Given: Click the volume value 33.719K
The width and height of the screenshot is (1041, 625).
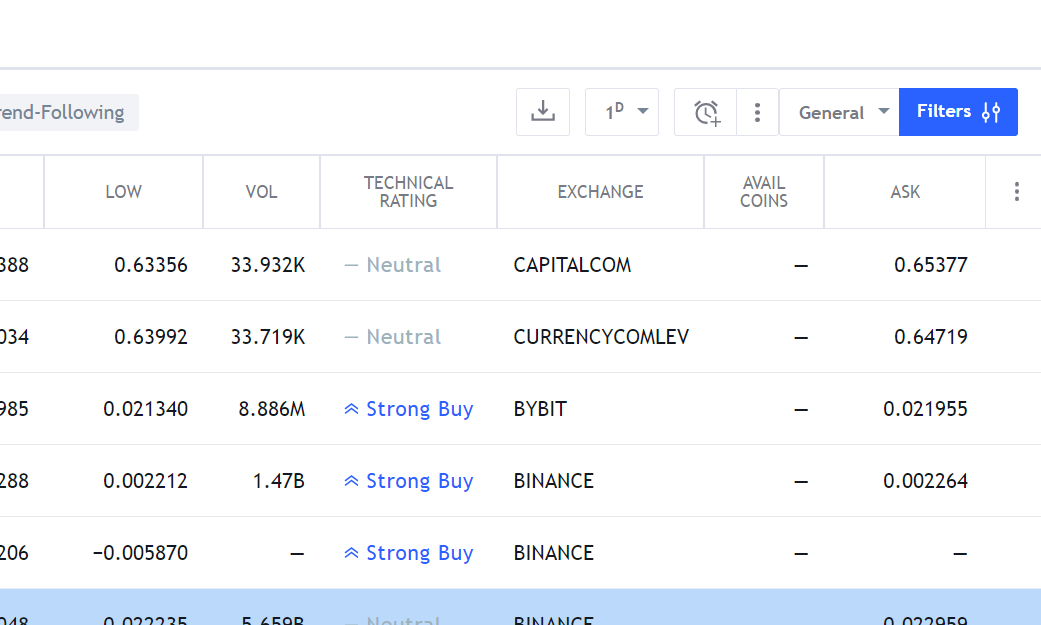Looking at the screenshot, I should (268, 337).
